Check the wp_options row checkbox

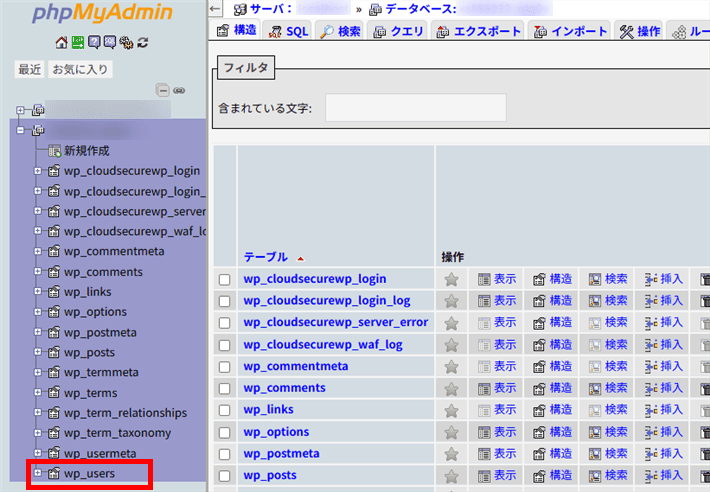click(225, 432)
